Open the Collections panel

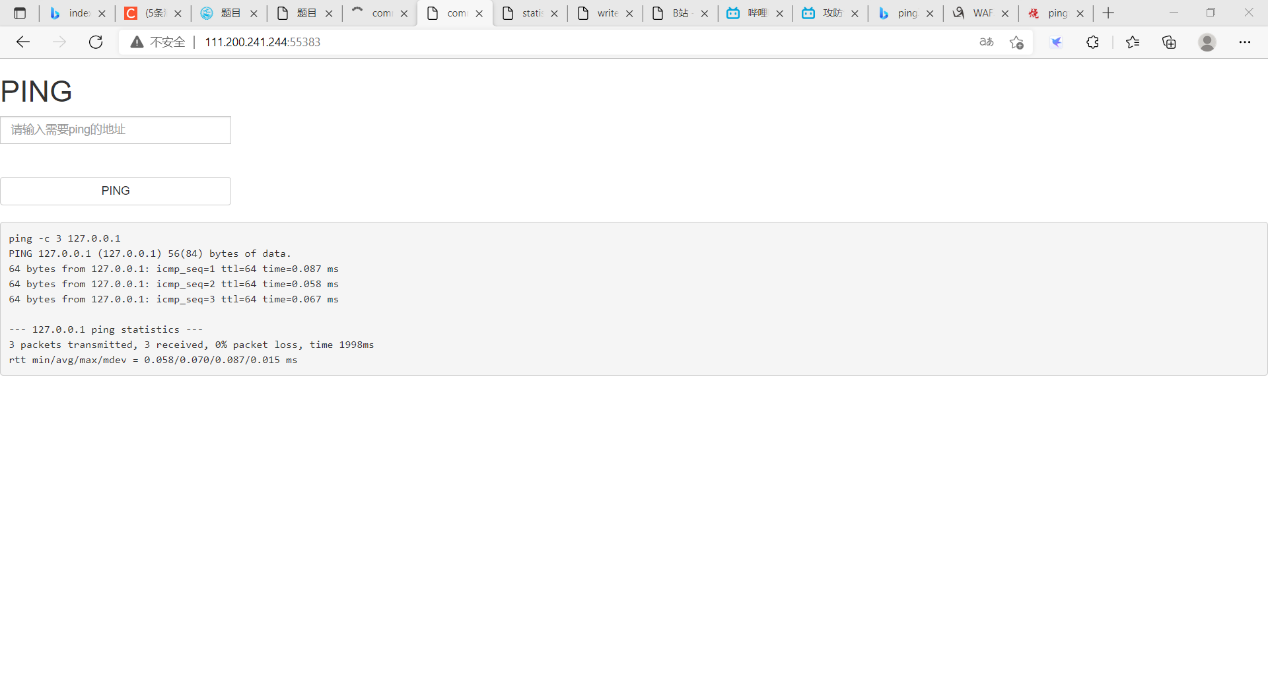(x=1169, y=42)
